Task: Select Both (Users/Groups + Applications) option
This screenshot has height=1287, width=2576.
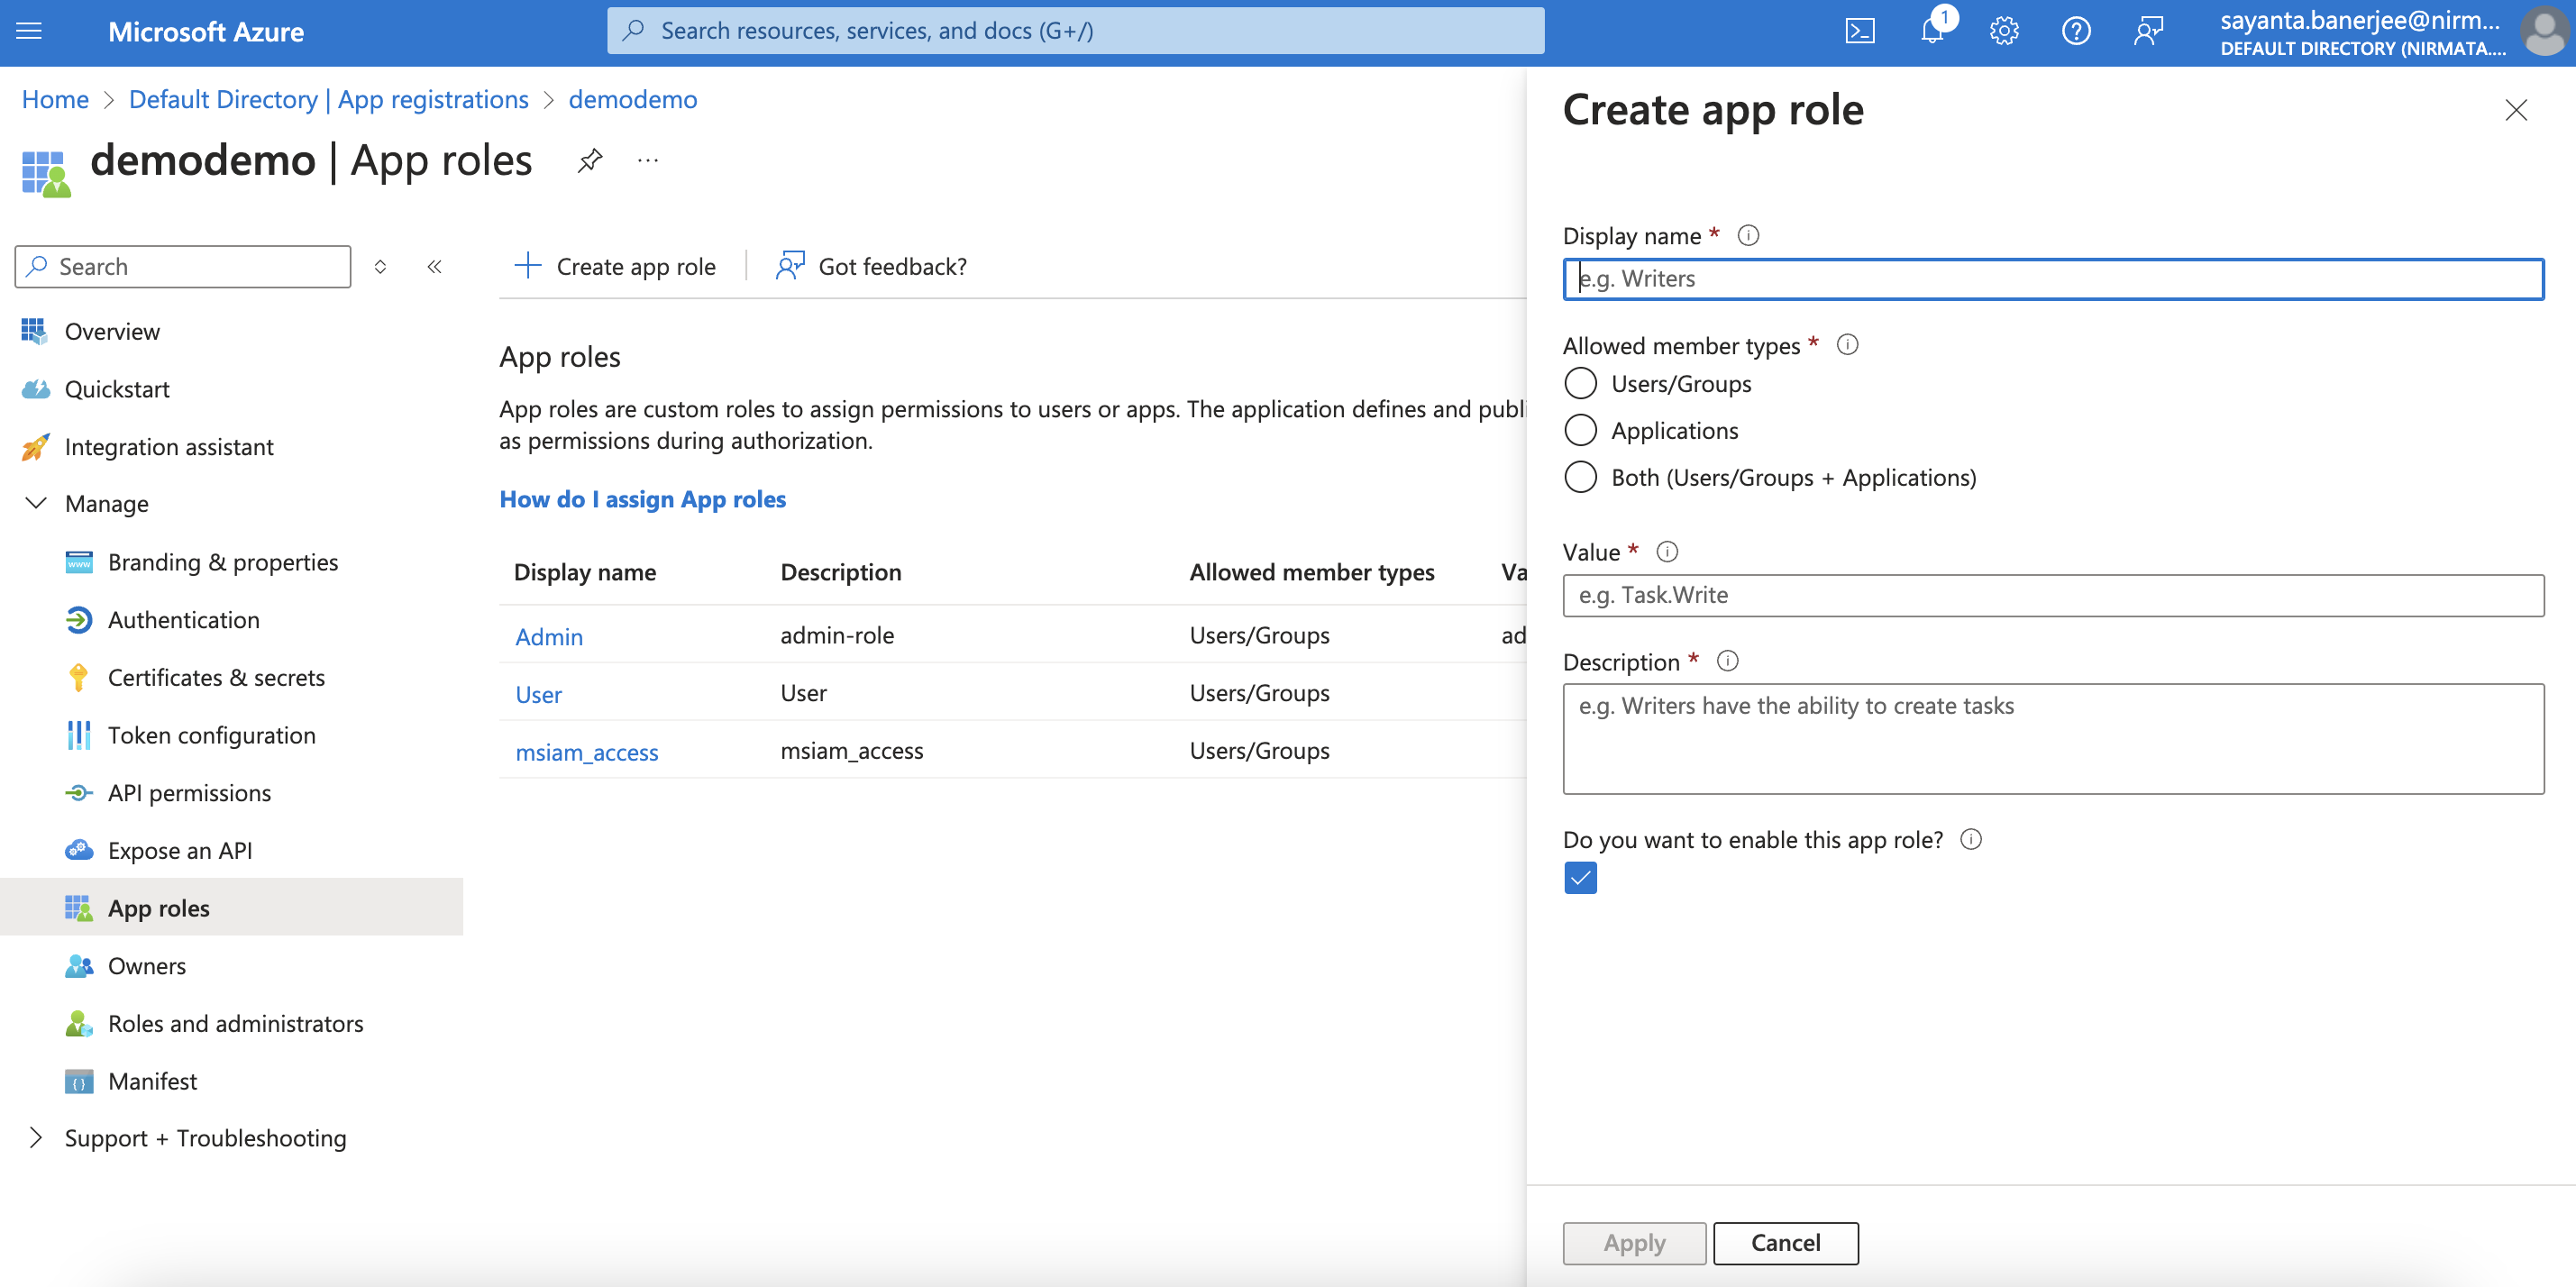Action: click(x=1580, y=477)
